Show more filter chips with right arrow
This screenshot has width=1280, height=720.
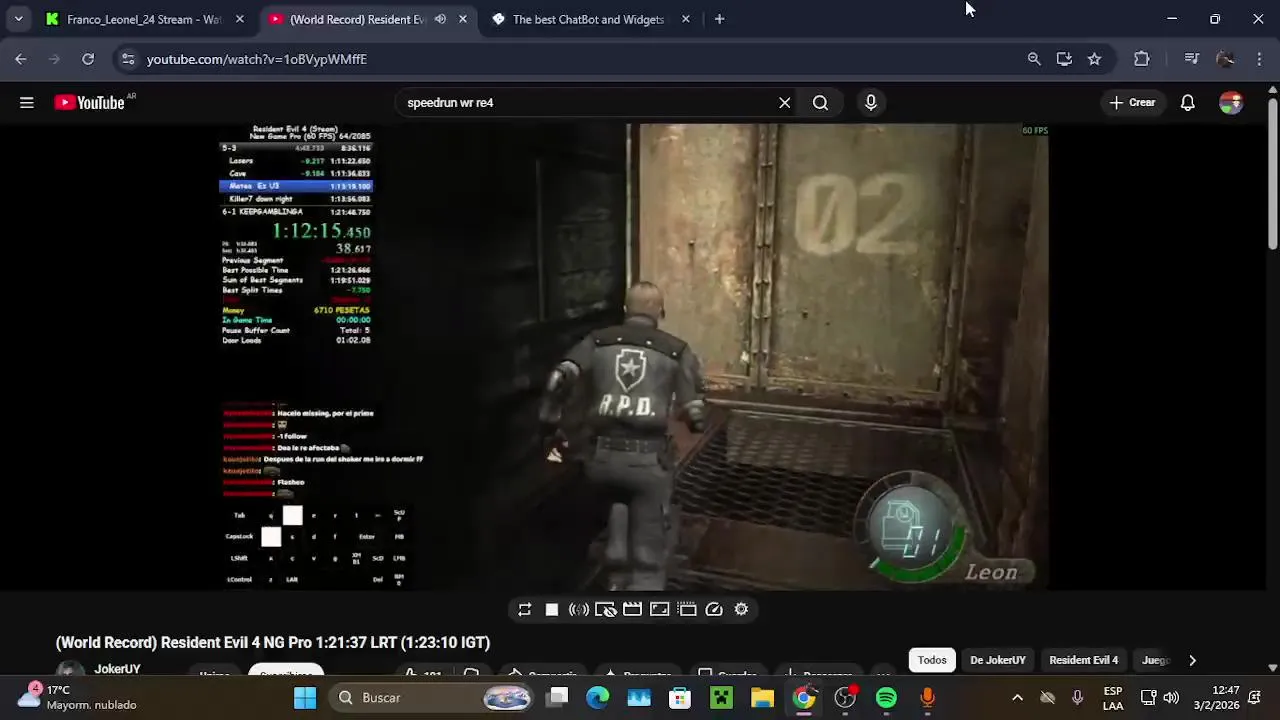click(1192, 660)
